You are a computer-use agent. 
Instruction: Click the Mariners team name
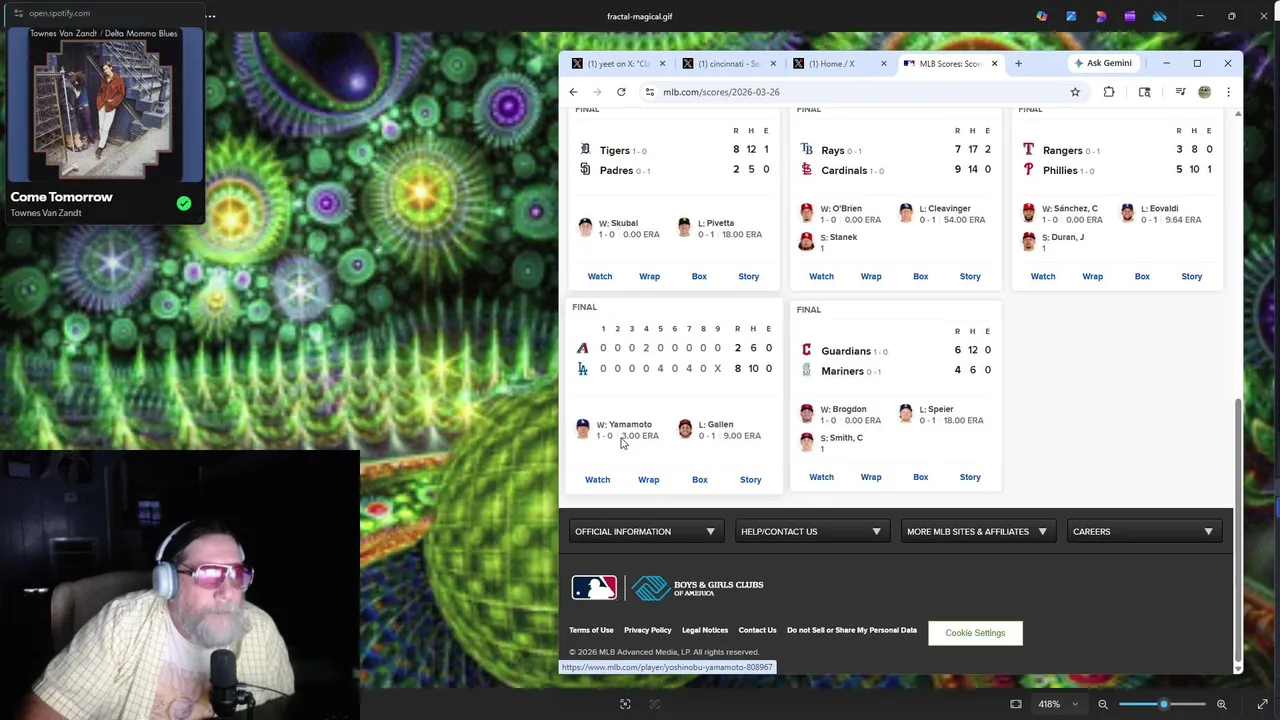(842, 371)
